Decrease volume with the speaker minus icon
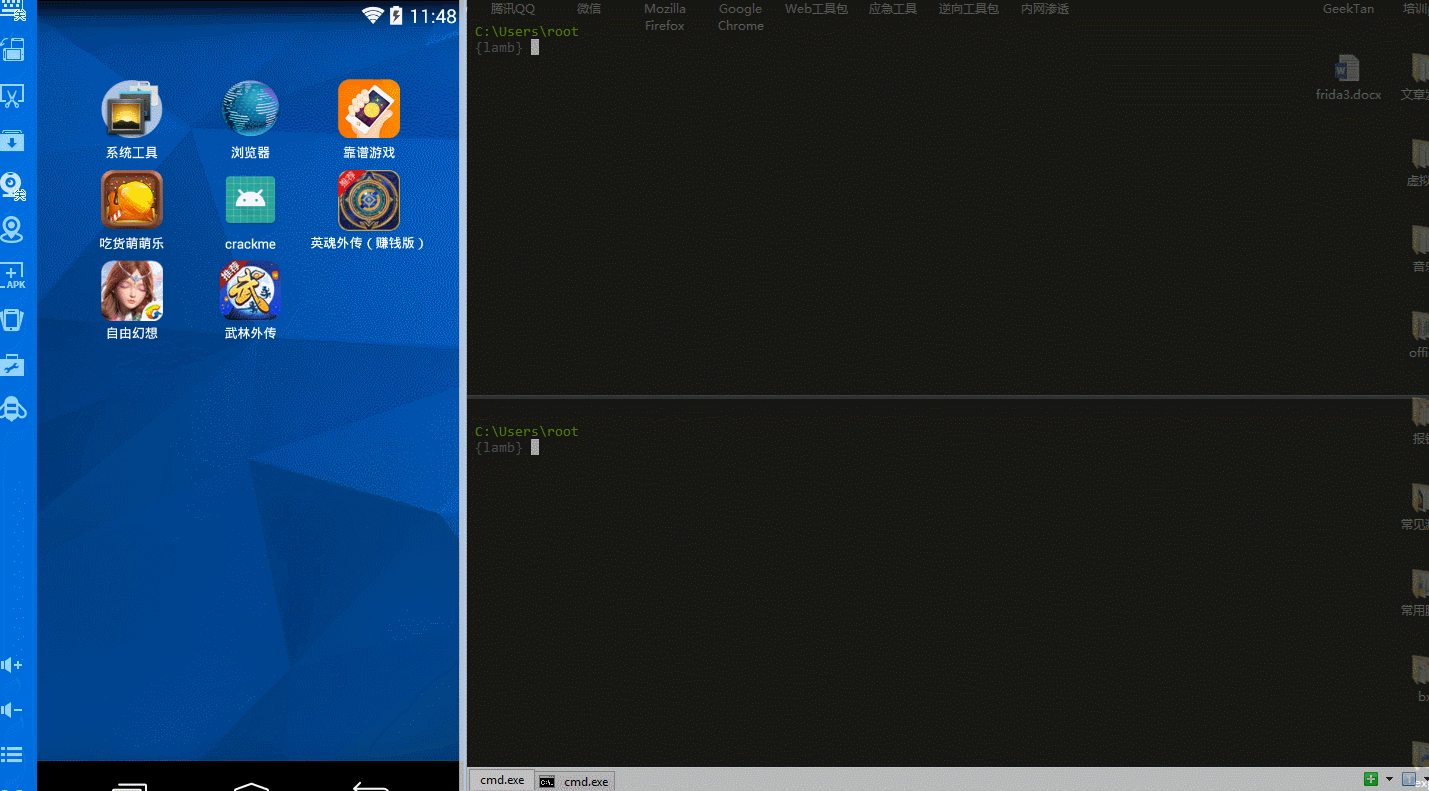The image size is (1429, 791). (x=12, y=710)
